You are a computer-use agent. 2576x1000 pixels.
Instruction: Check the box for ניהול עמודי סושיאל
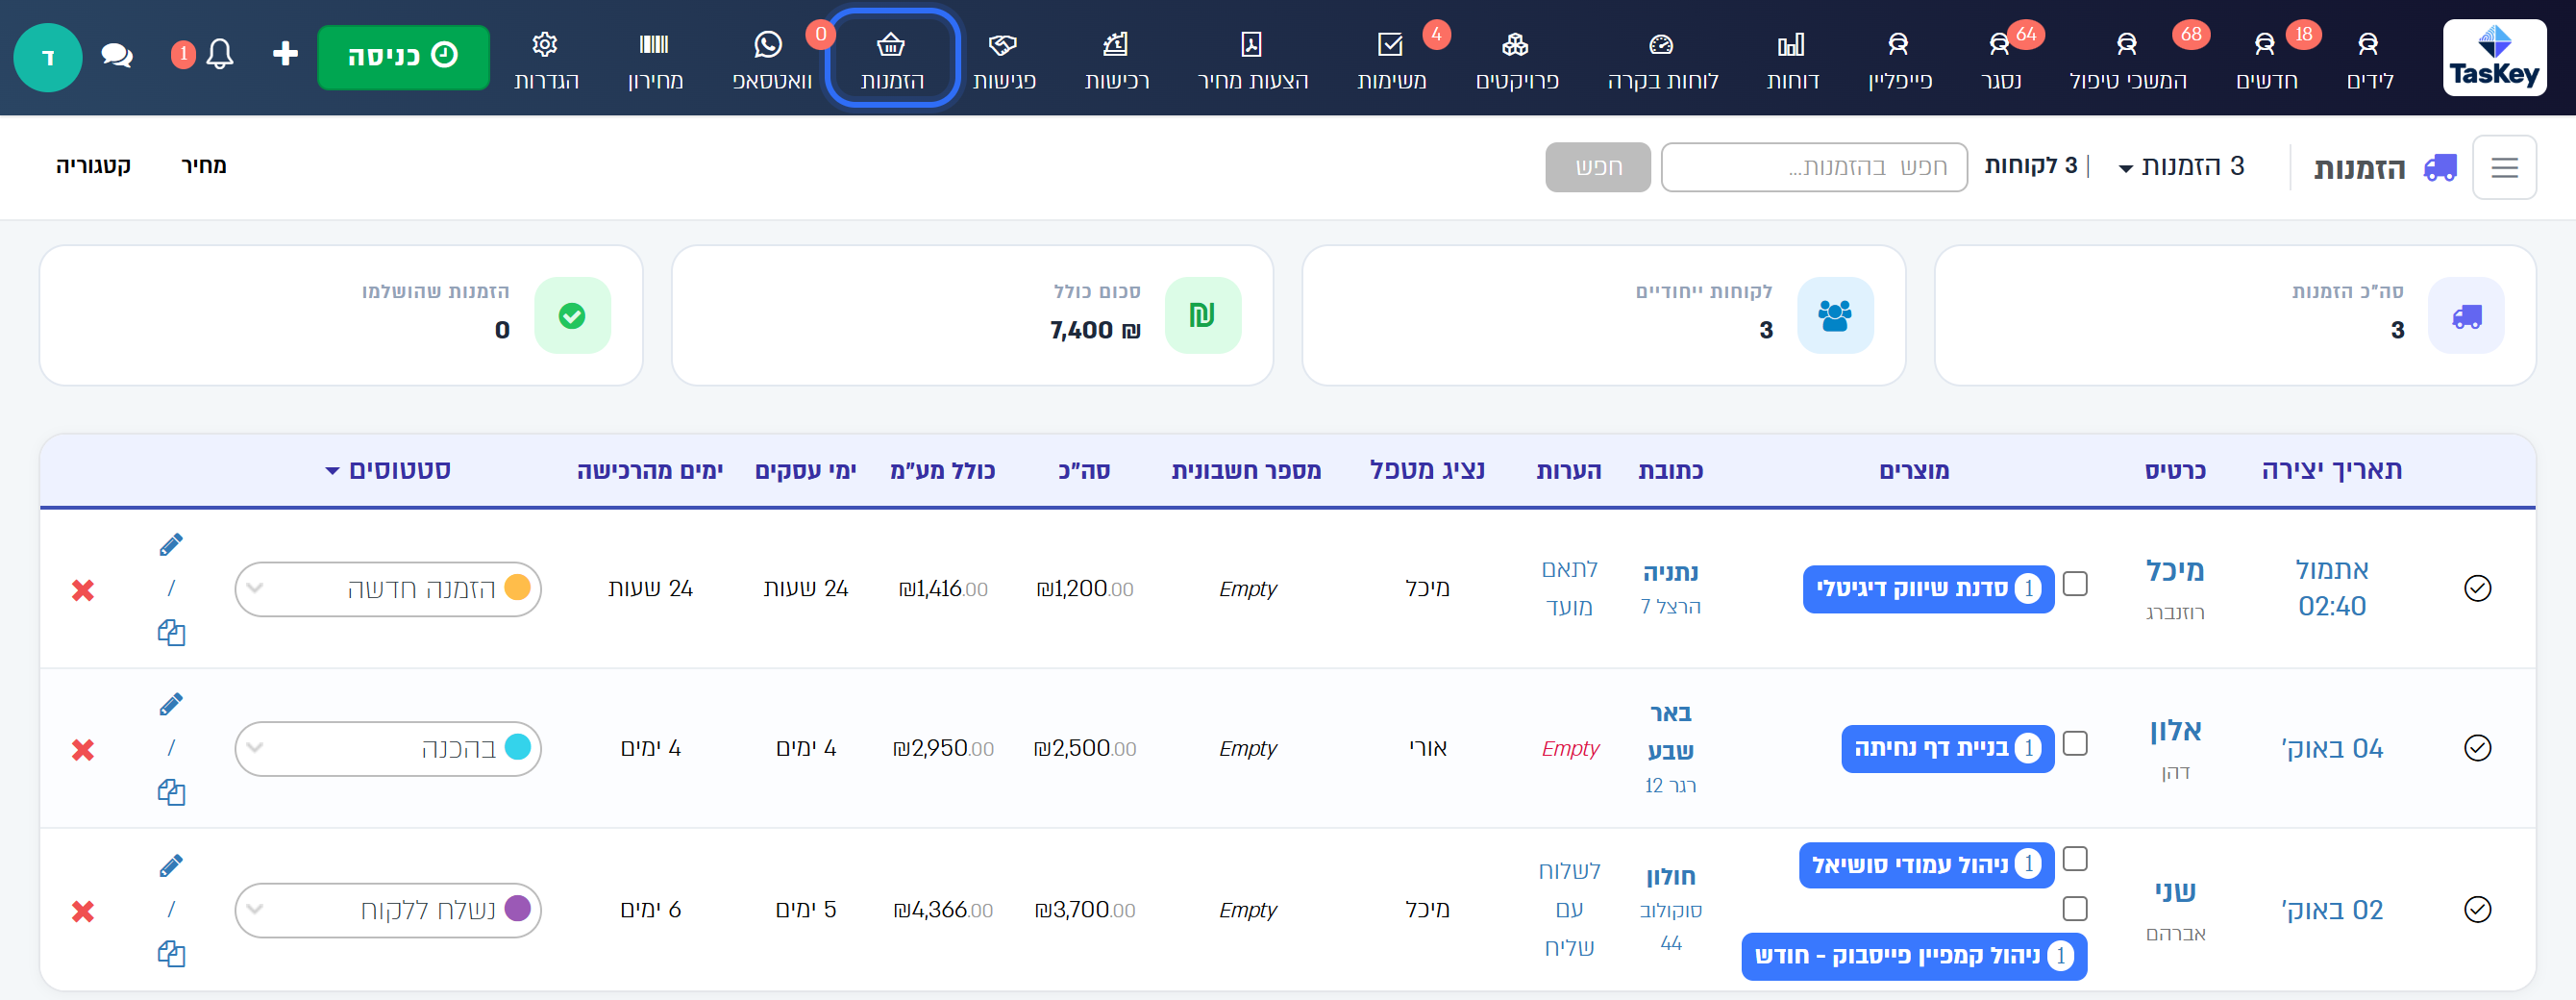[x=2075, y=859]
